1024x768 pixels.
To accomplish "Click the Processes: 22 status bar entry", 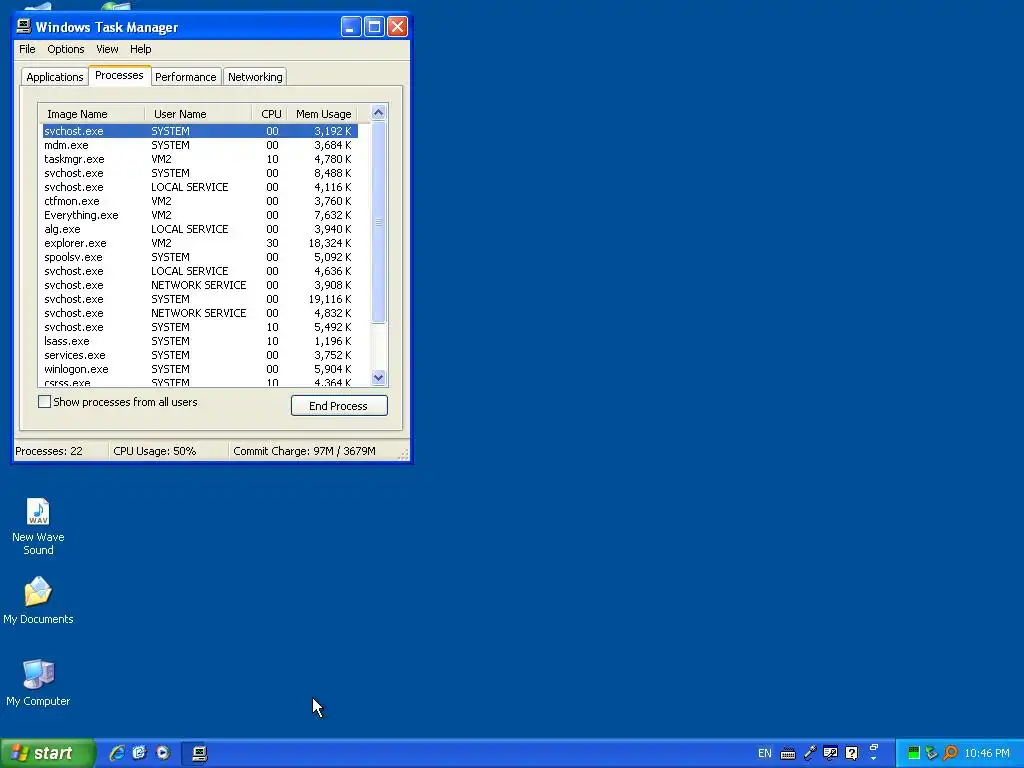I will click(61, 451).
